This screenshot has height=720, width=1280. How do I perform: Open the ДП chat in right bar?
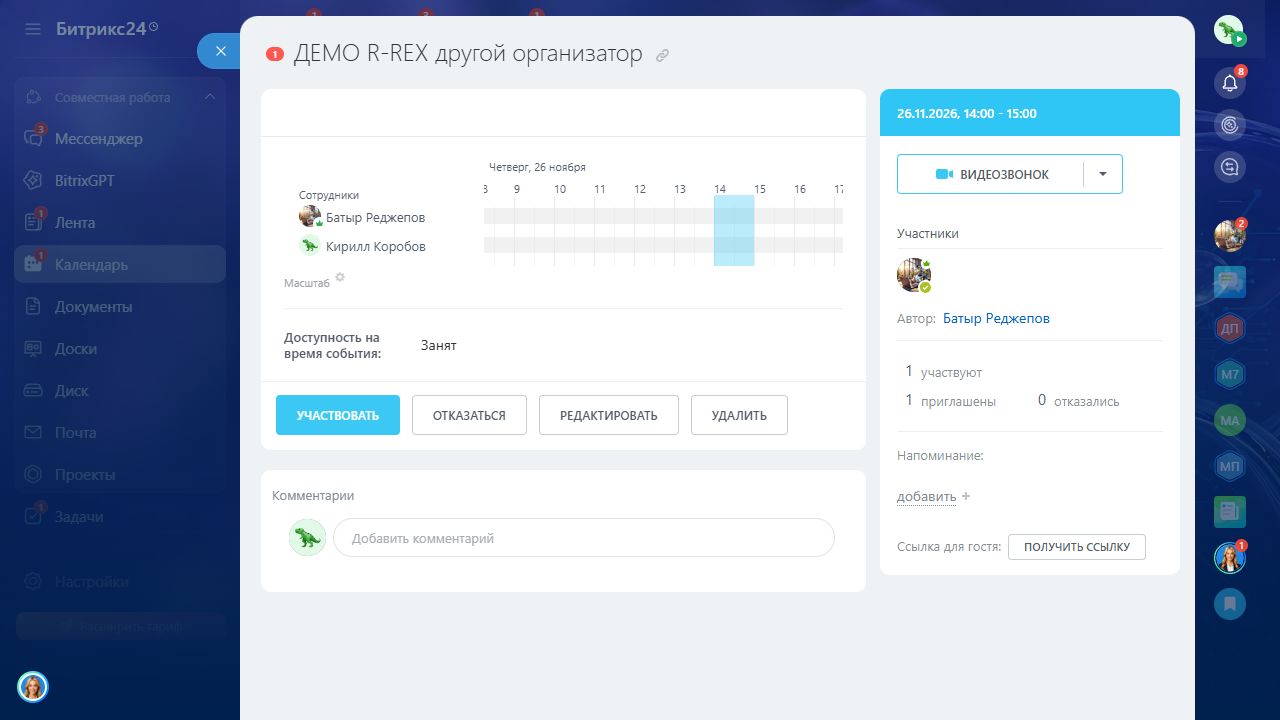pyautogui.click(x=1230, y=327)
